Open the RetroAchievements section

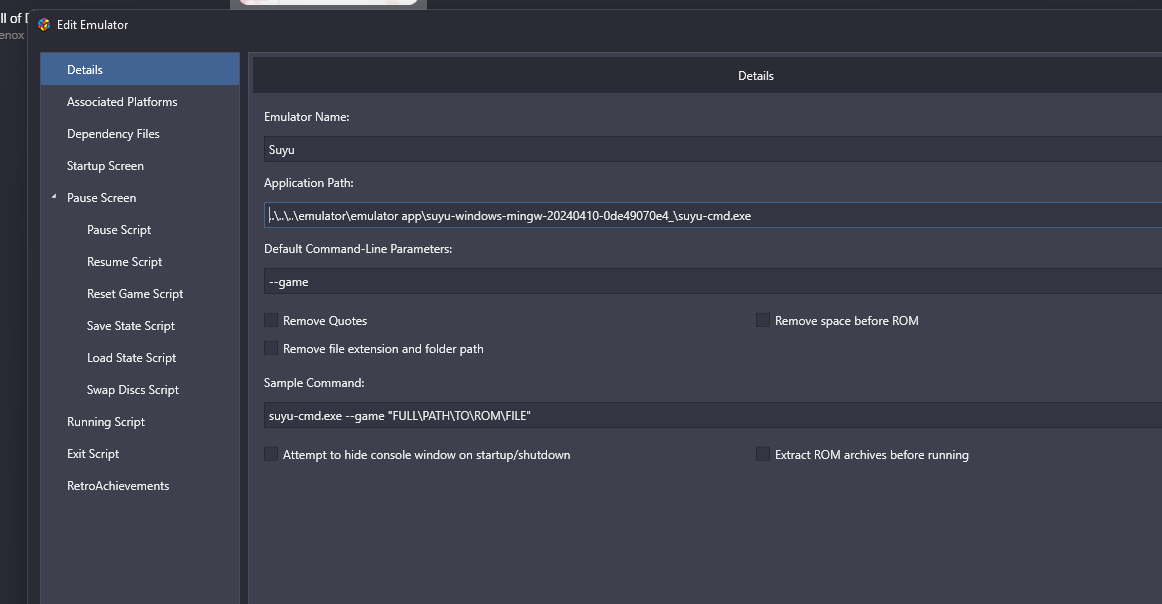[x=118, y=486]
